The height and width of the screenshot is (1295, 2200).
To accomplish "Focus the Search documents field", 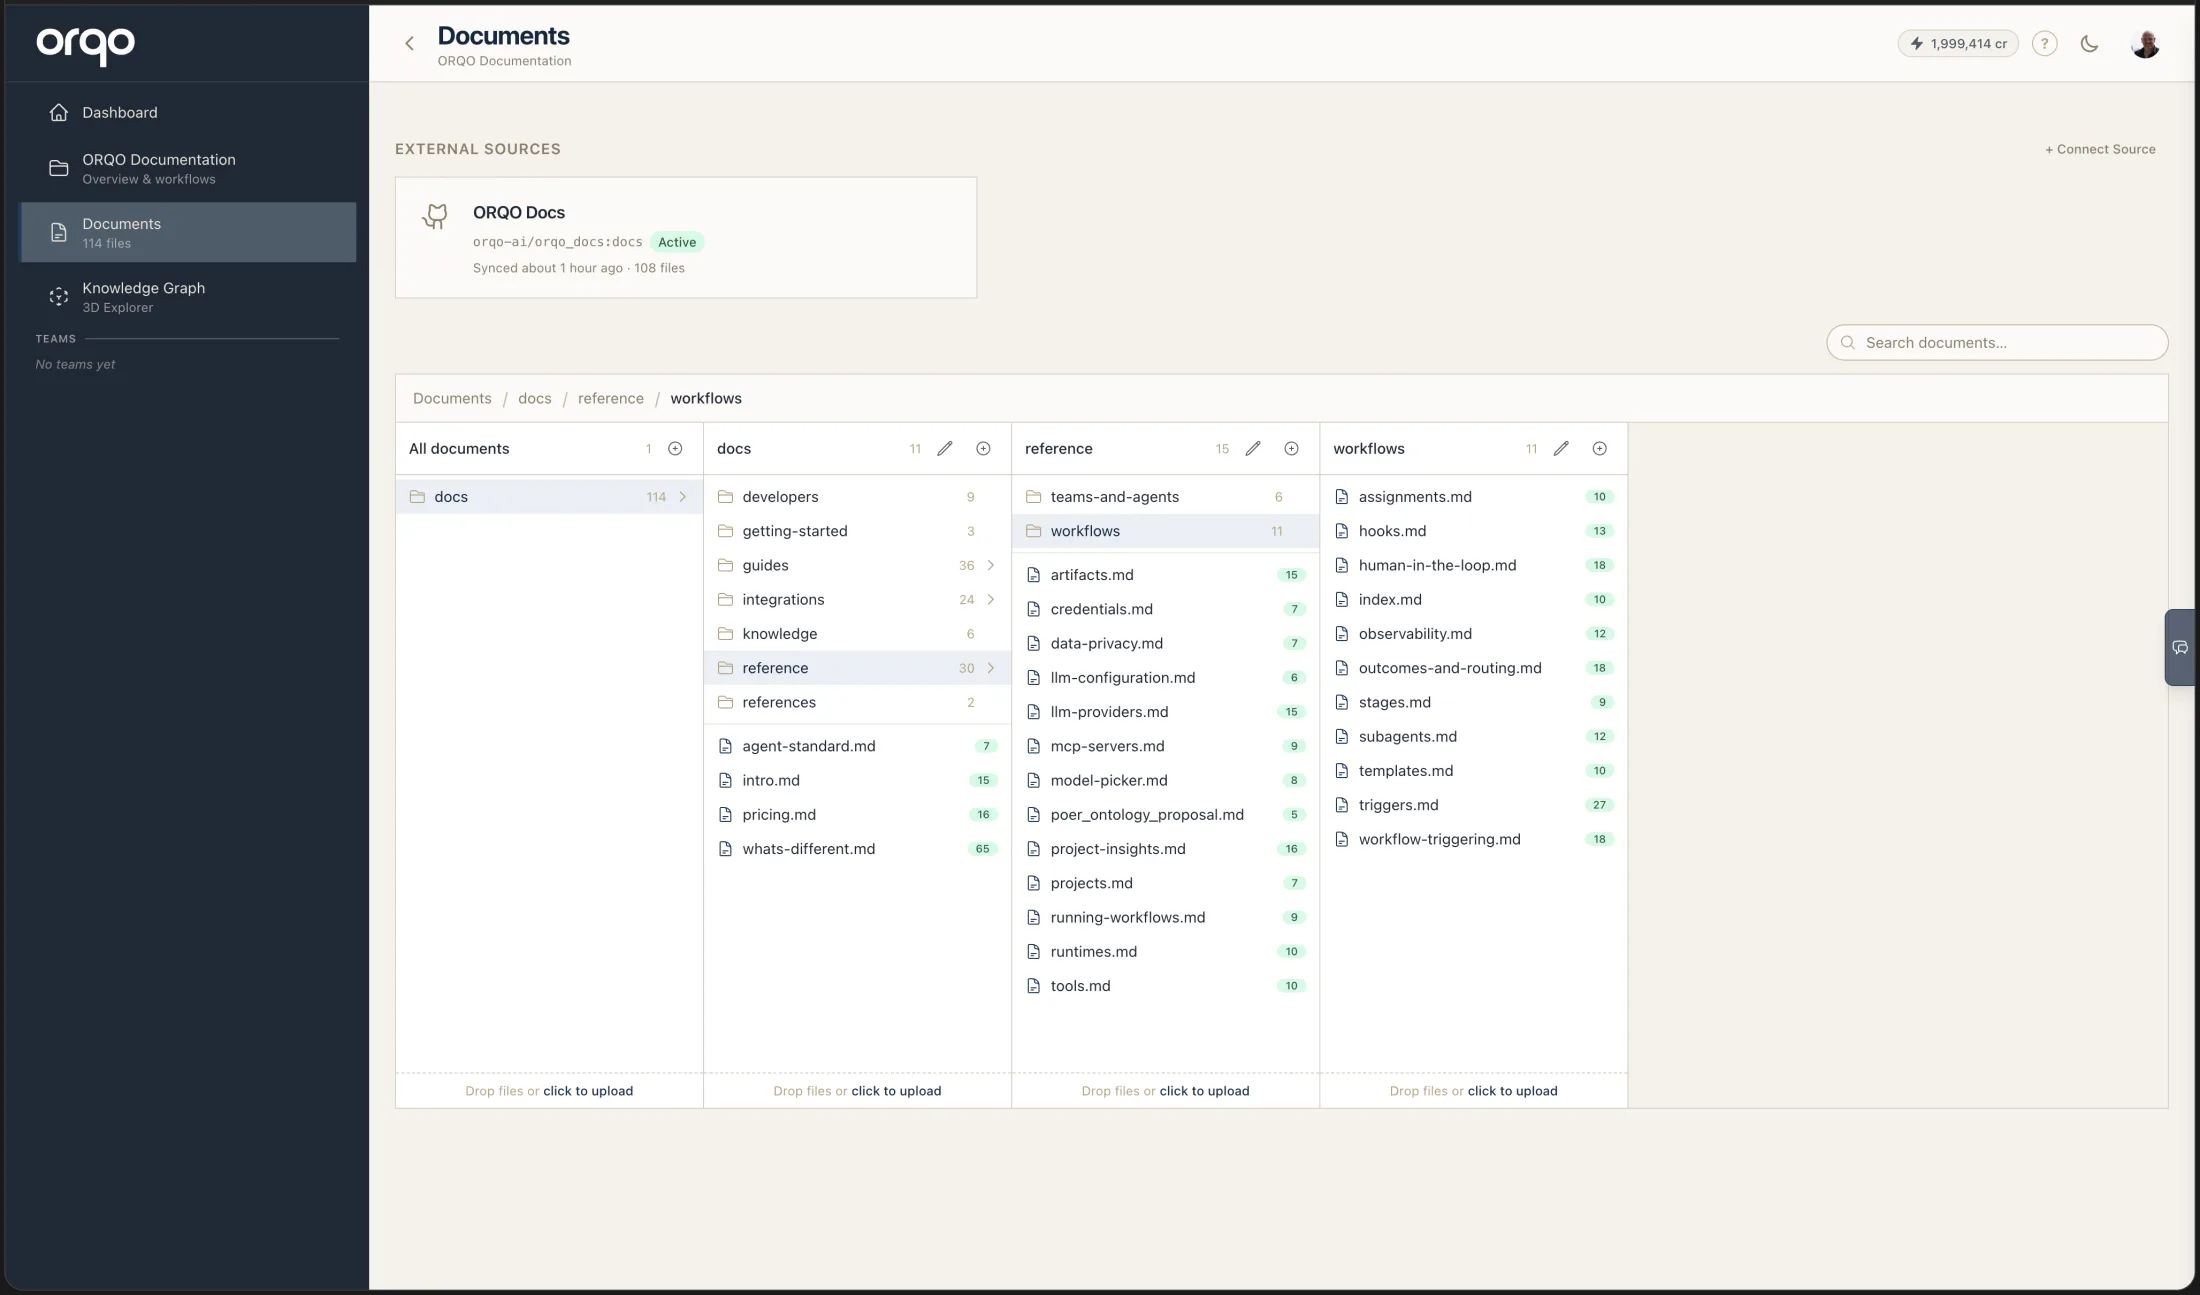I will tap(1997, 343).
